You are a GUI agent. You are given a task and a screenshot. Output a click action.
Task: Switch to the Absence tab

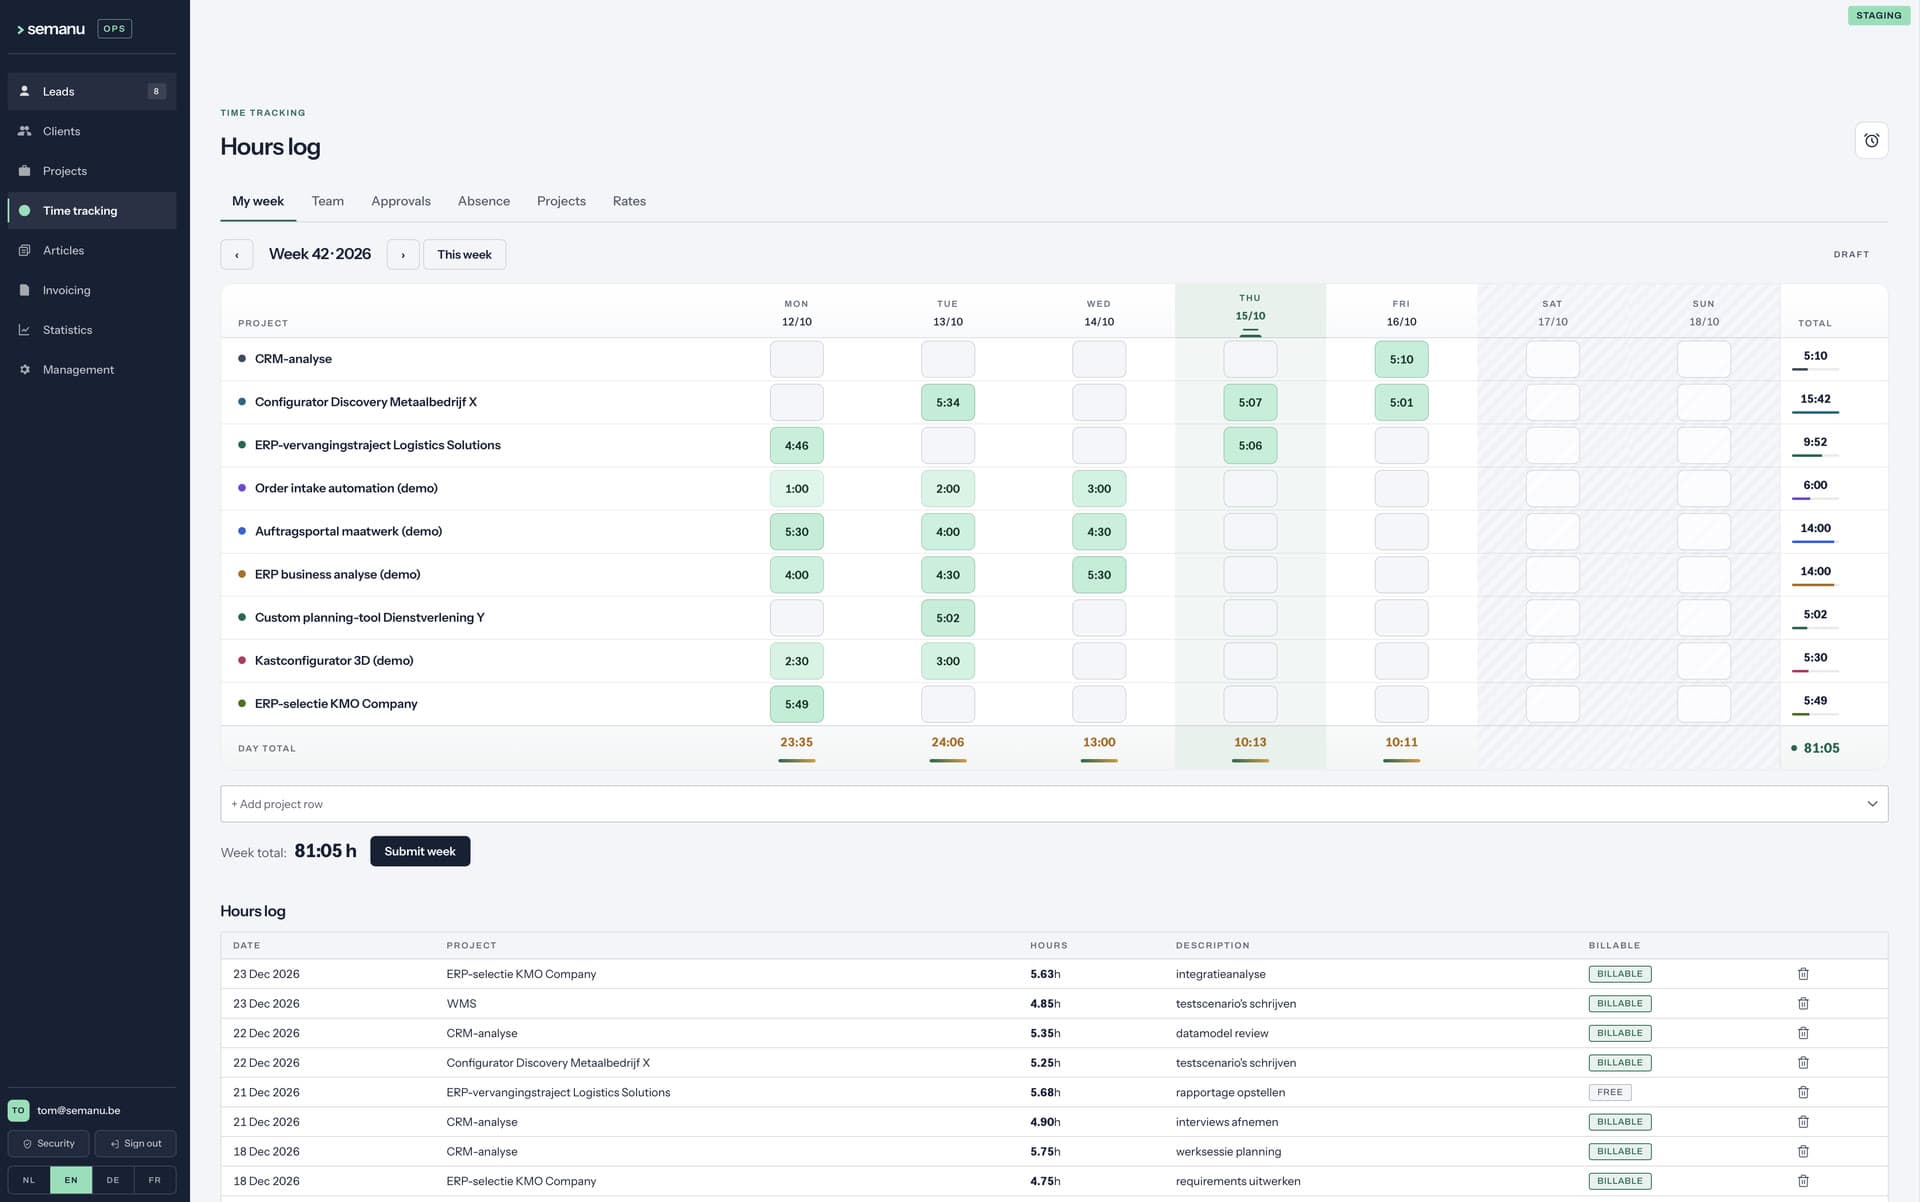pos(484,201)
